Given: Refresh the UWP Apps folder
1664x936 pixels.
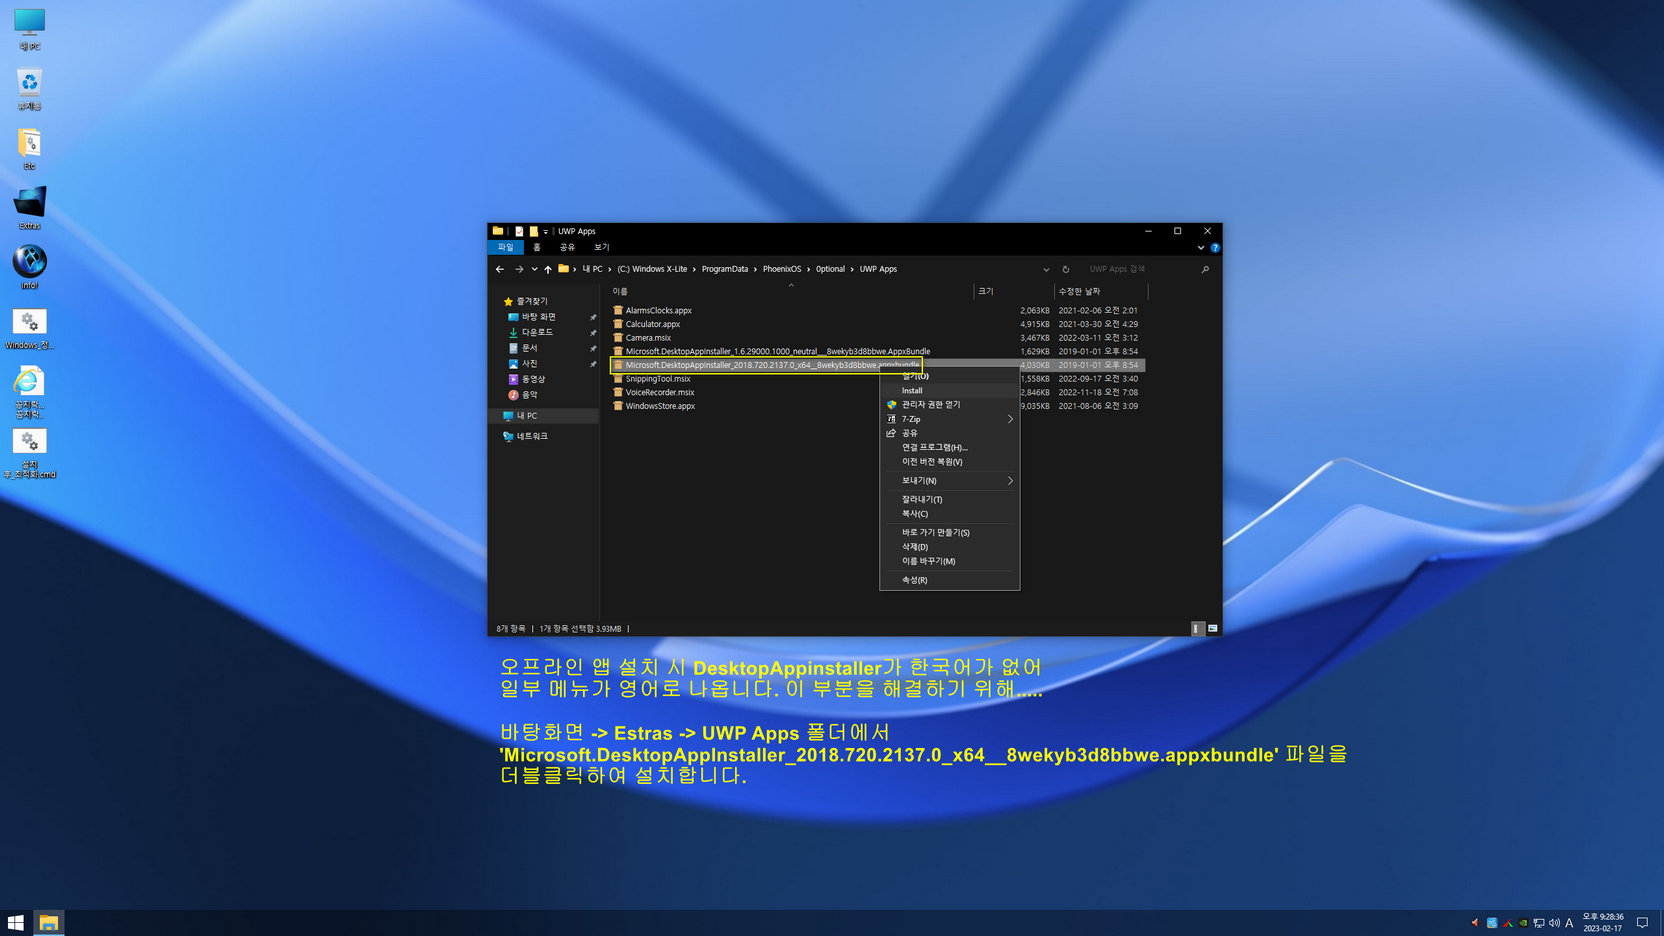Looking at the screenshot, I should click(x=1066, y=269).
